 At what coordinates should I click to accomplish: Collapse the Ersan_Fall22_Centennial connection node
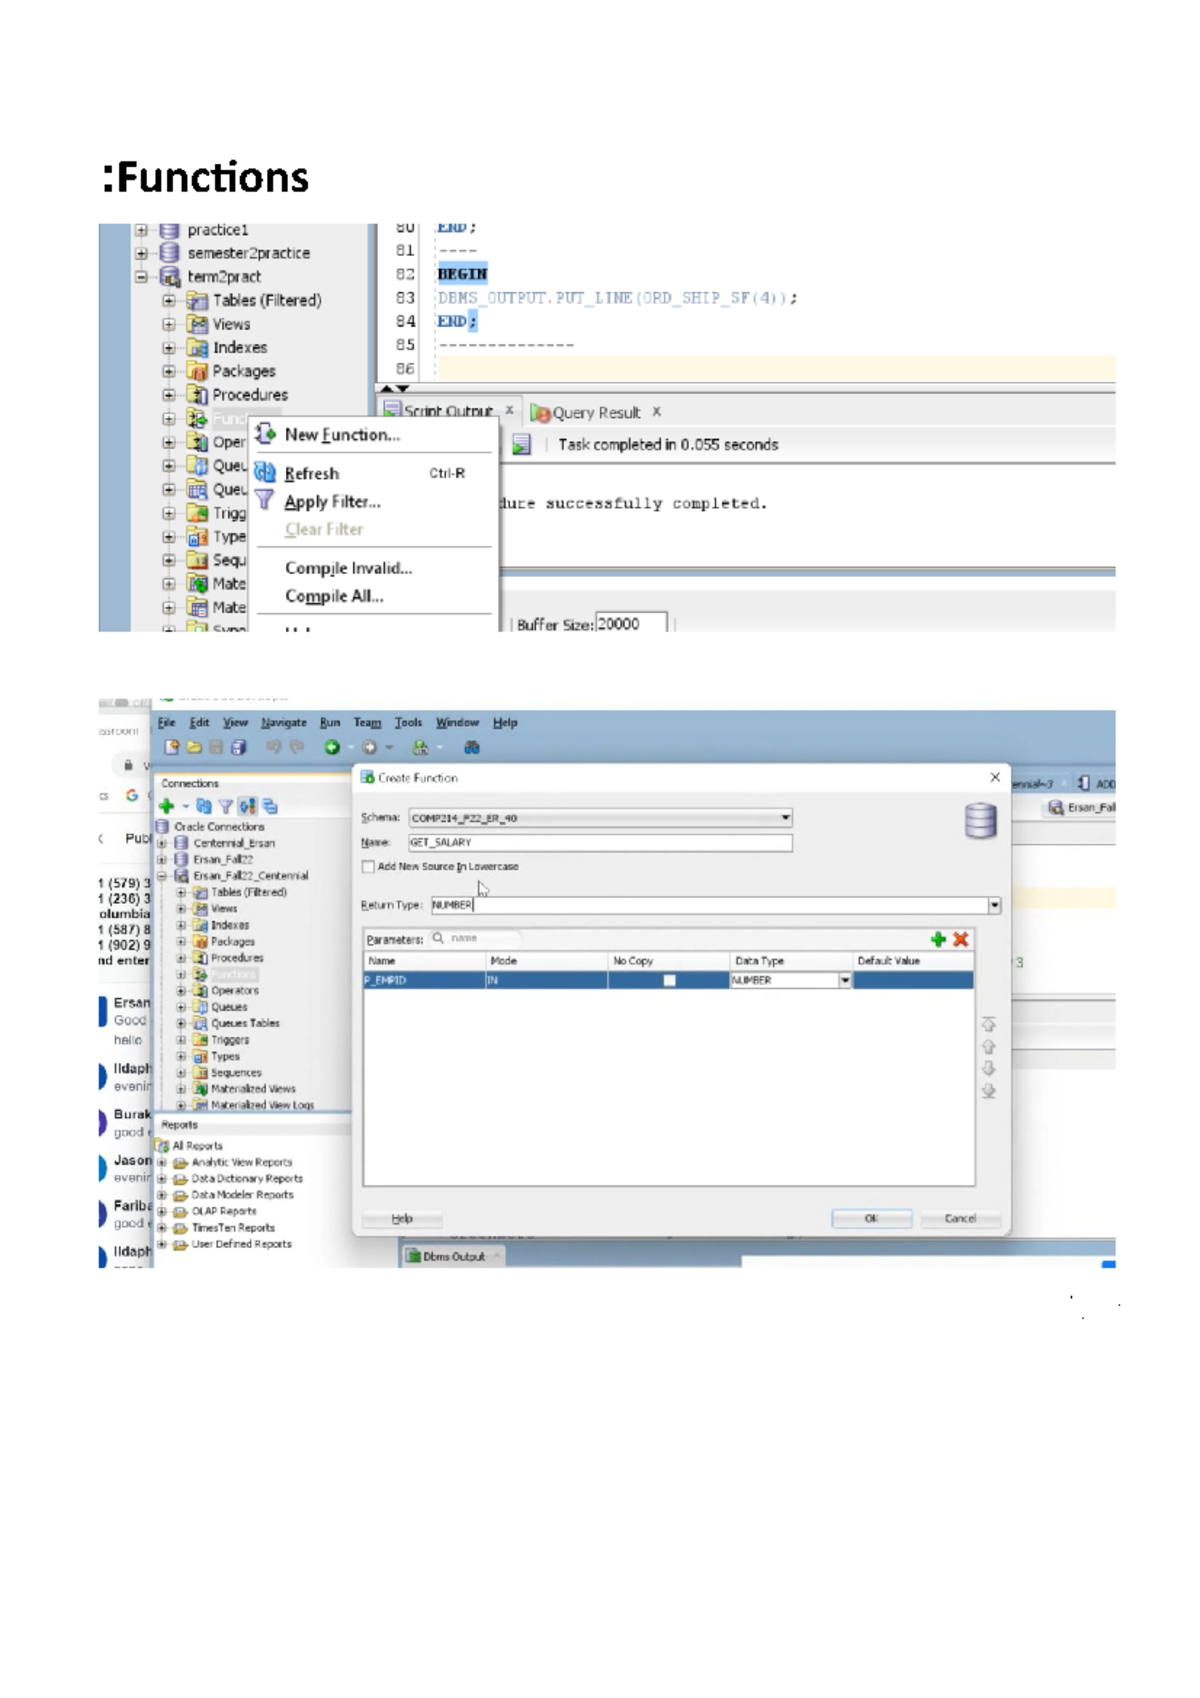(162, 876)
